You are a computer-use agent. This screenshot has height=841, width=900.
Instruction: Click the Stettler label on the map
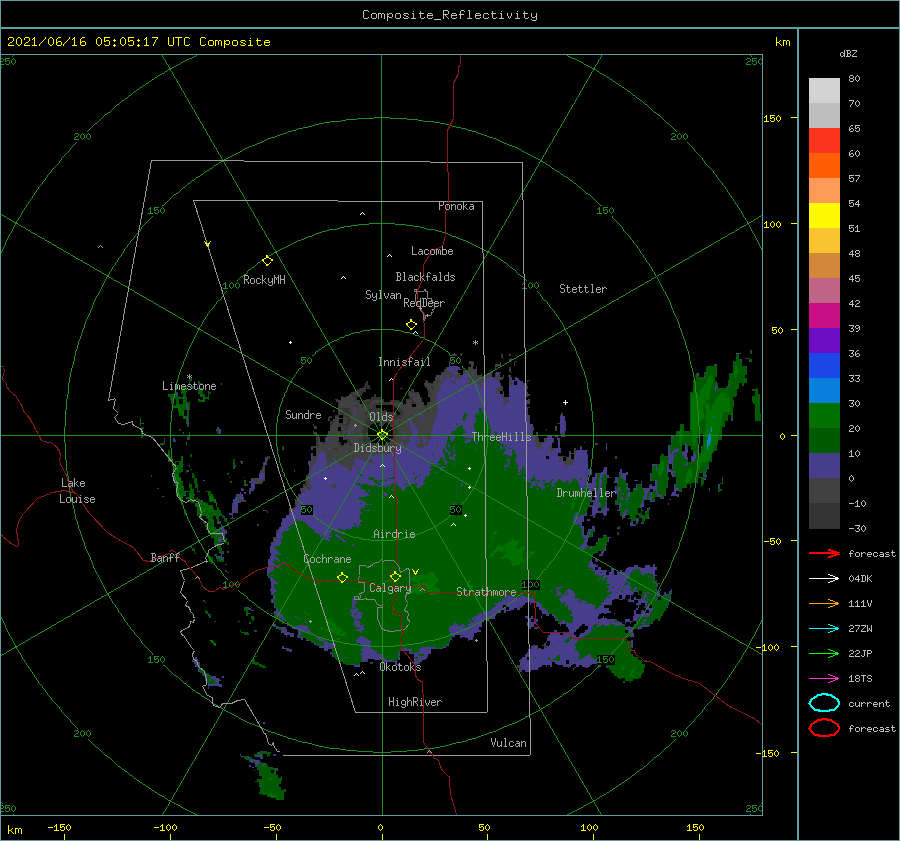click(x=583, y=289)
